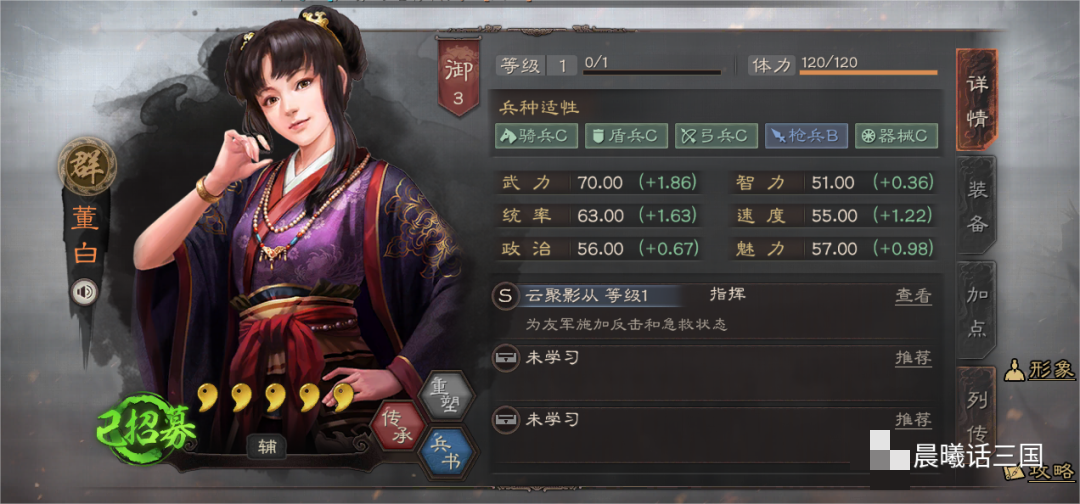Select the 盾兵C troop aptitude icon
The width and height of the screenshot is (1080, 504).
point(626,136)
